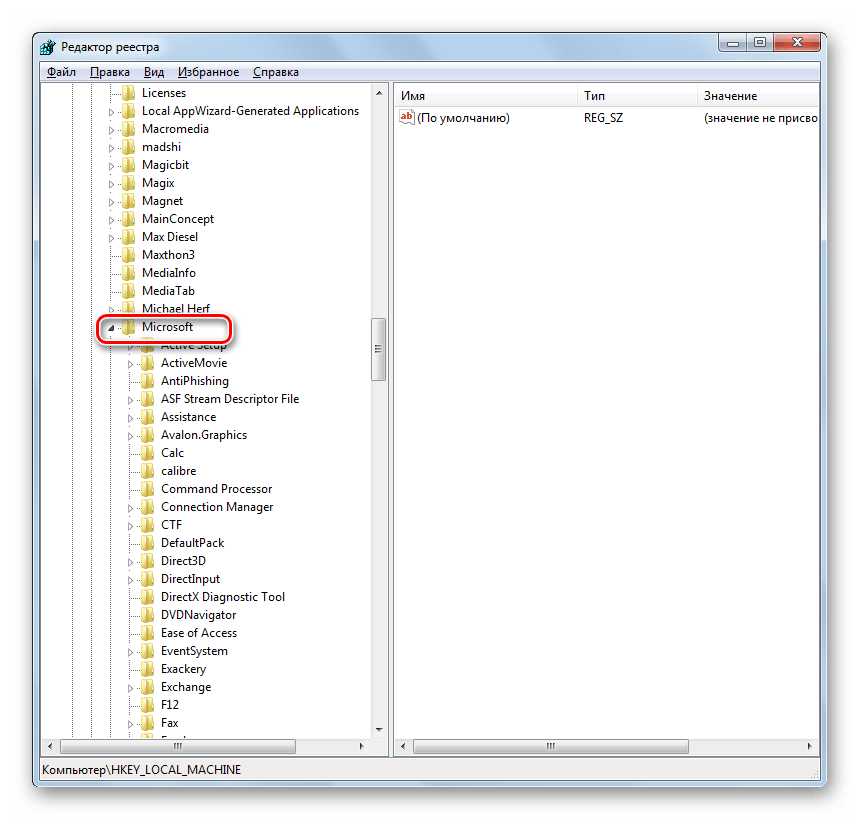Expand the ASF Stream Descriptor File key
The height and width of the screenshot is (820, 860).
(131, 400)
